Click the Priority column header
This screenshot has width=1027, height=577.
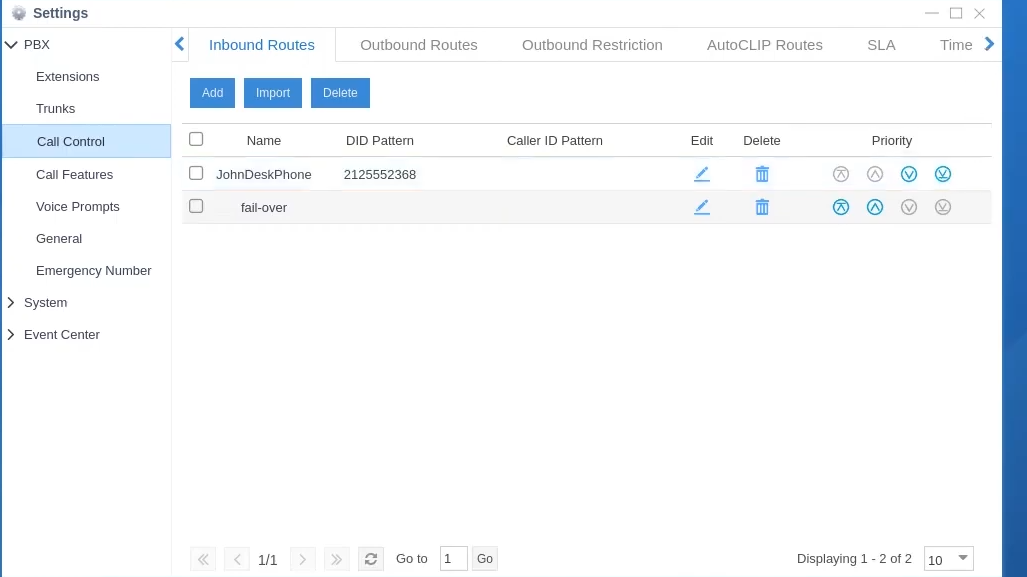point(891,141)
